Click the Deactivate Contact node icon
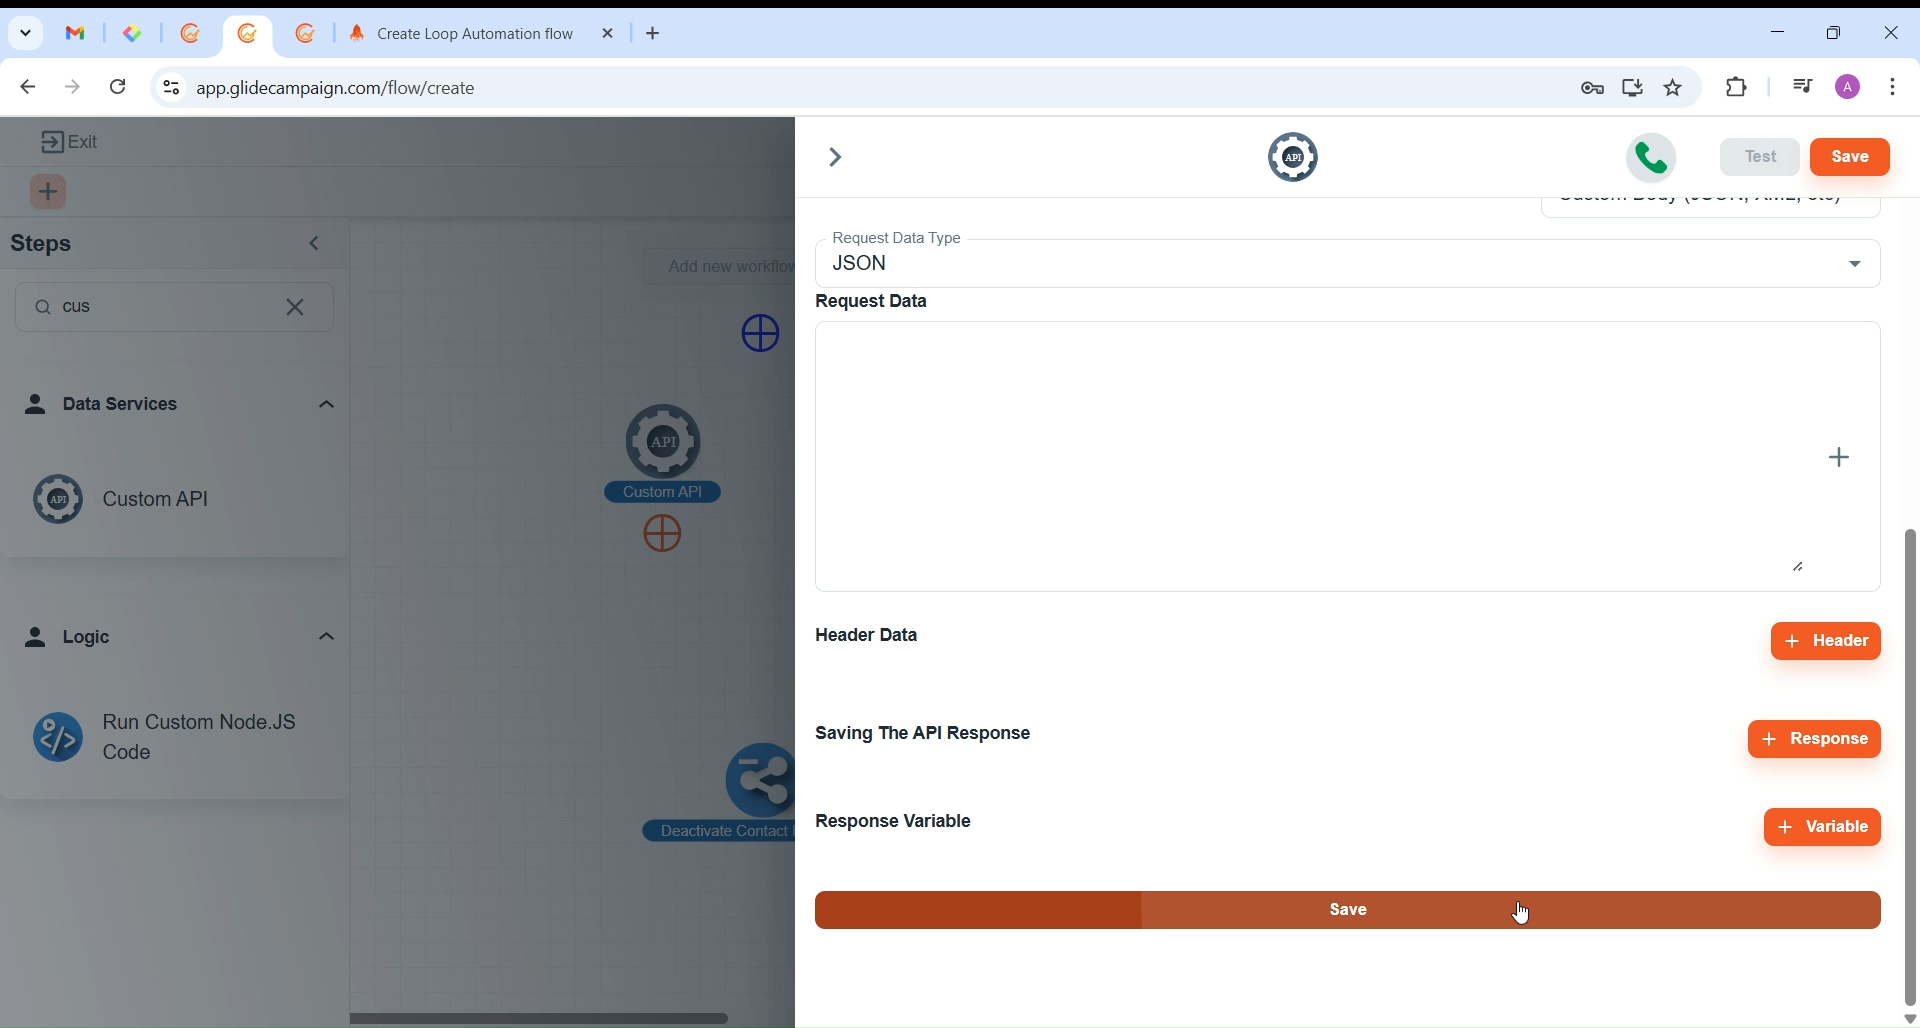The image size is (1920, 1028). click(x=761, y=780)
